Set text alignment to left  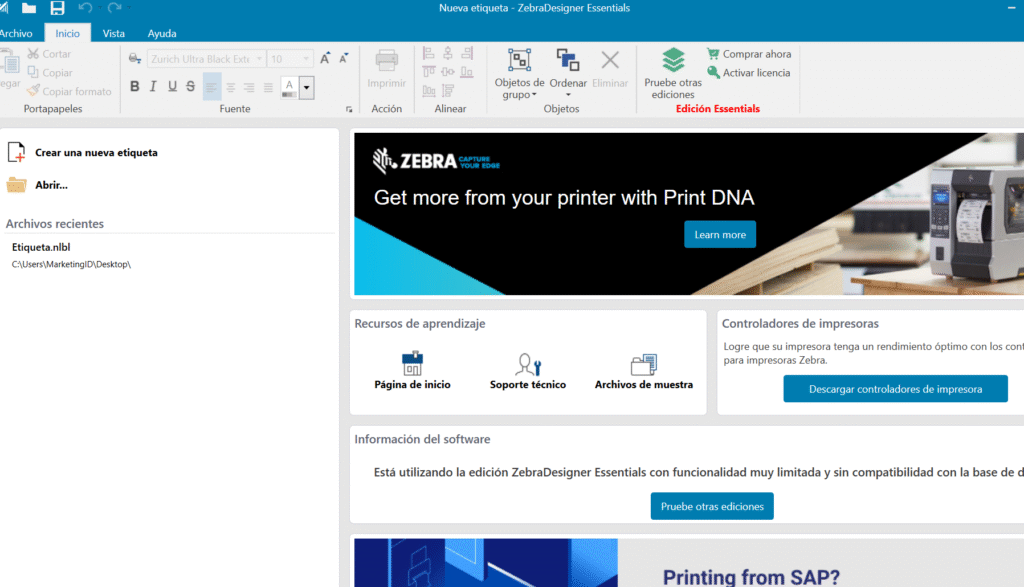tap(212, 87)
